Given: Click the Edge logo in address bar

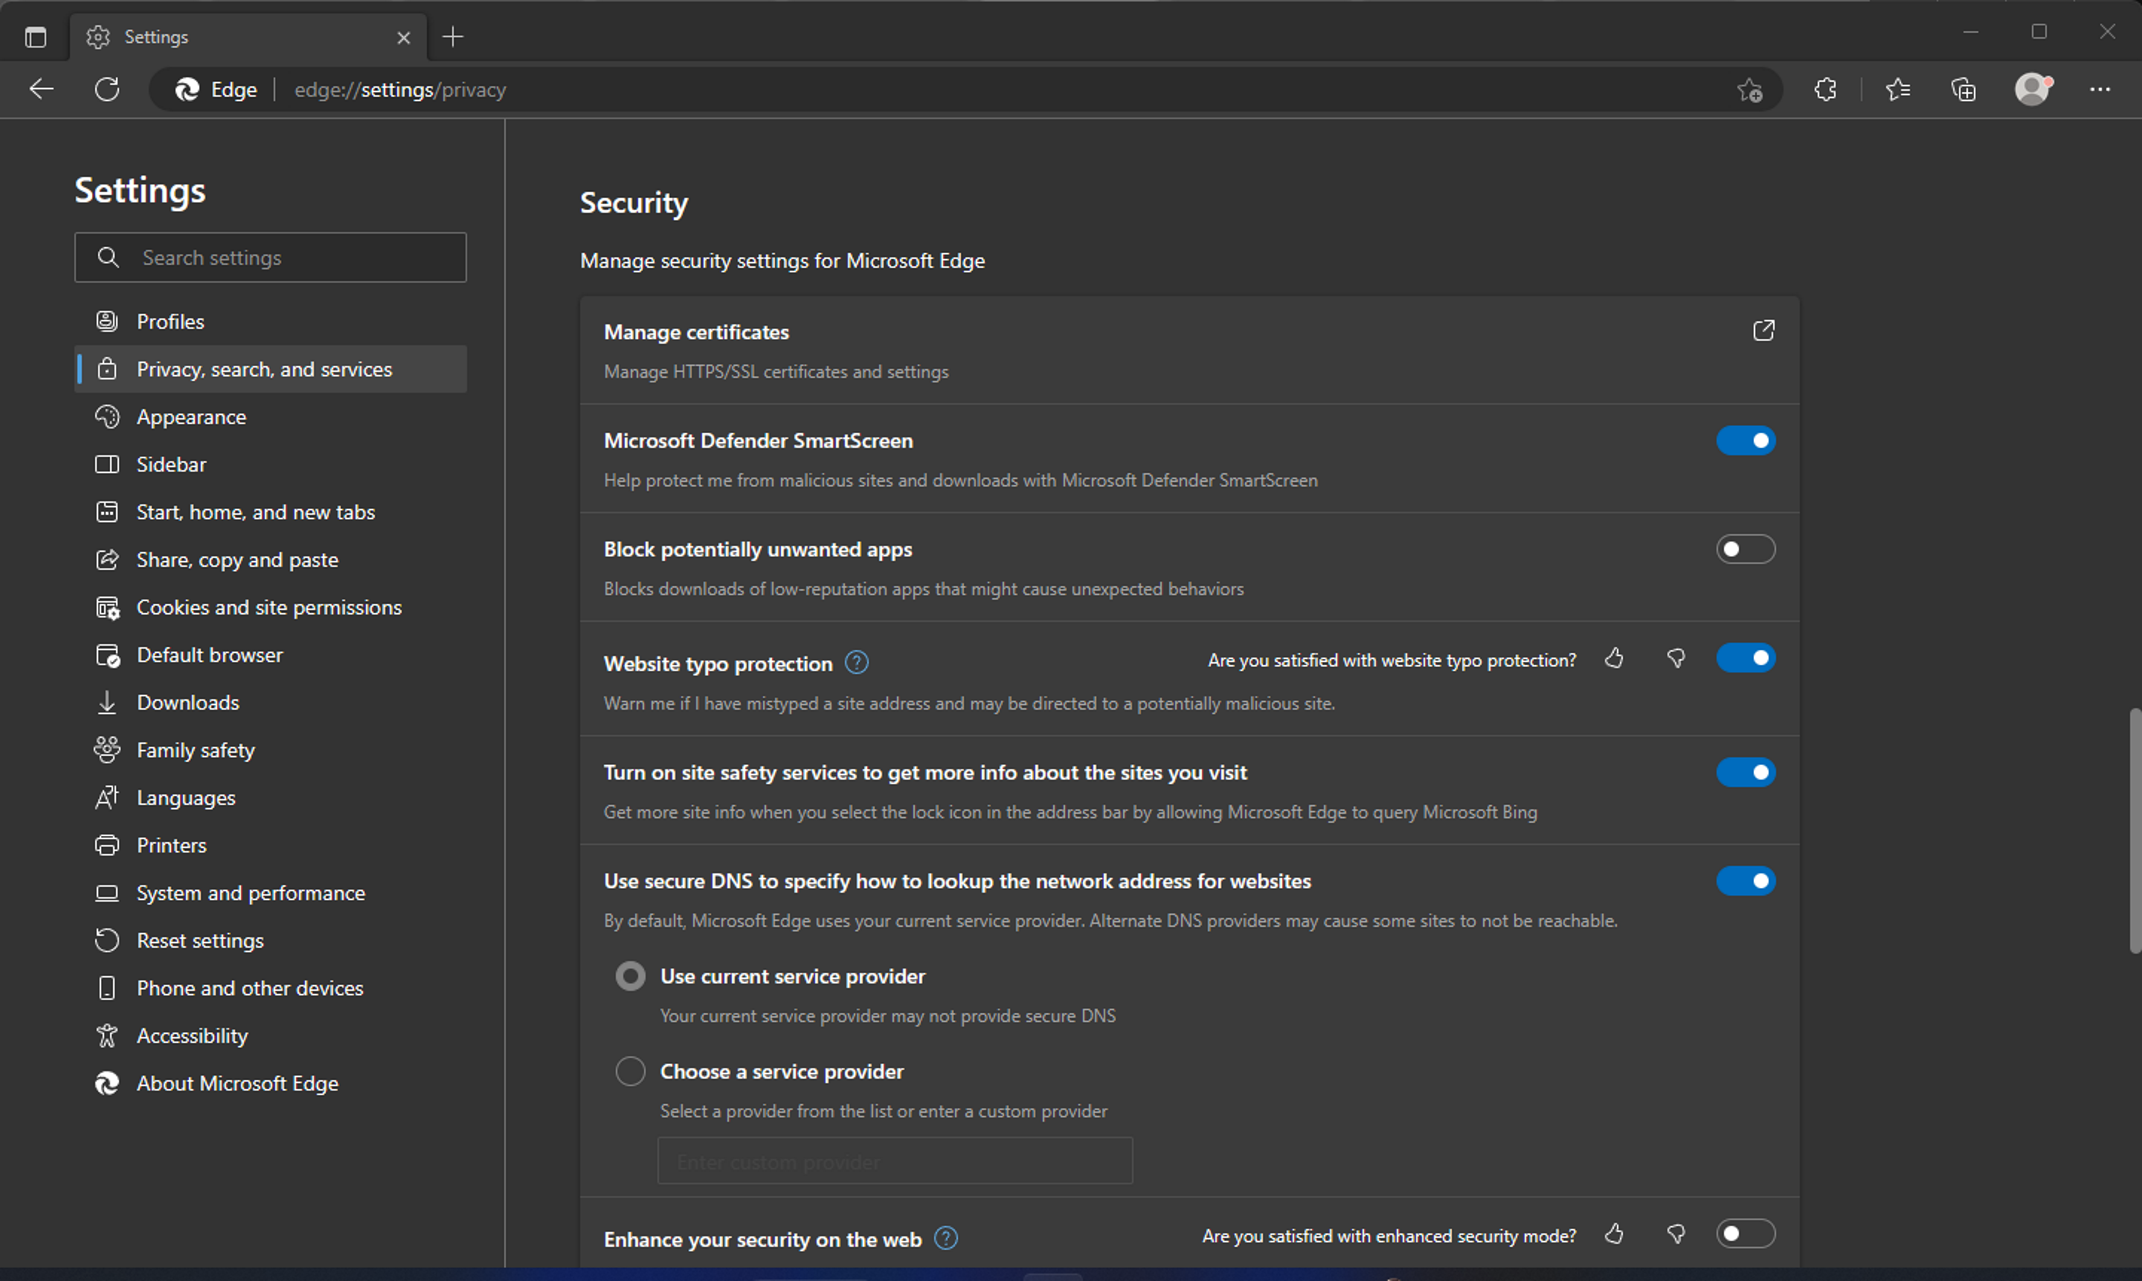Looking at the screenshot, I should [x=187, y=89].
